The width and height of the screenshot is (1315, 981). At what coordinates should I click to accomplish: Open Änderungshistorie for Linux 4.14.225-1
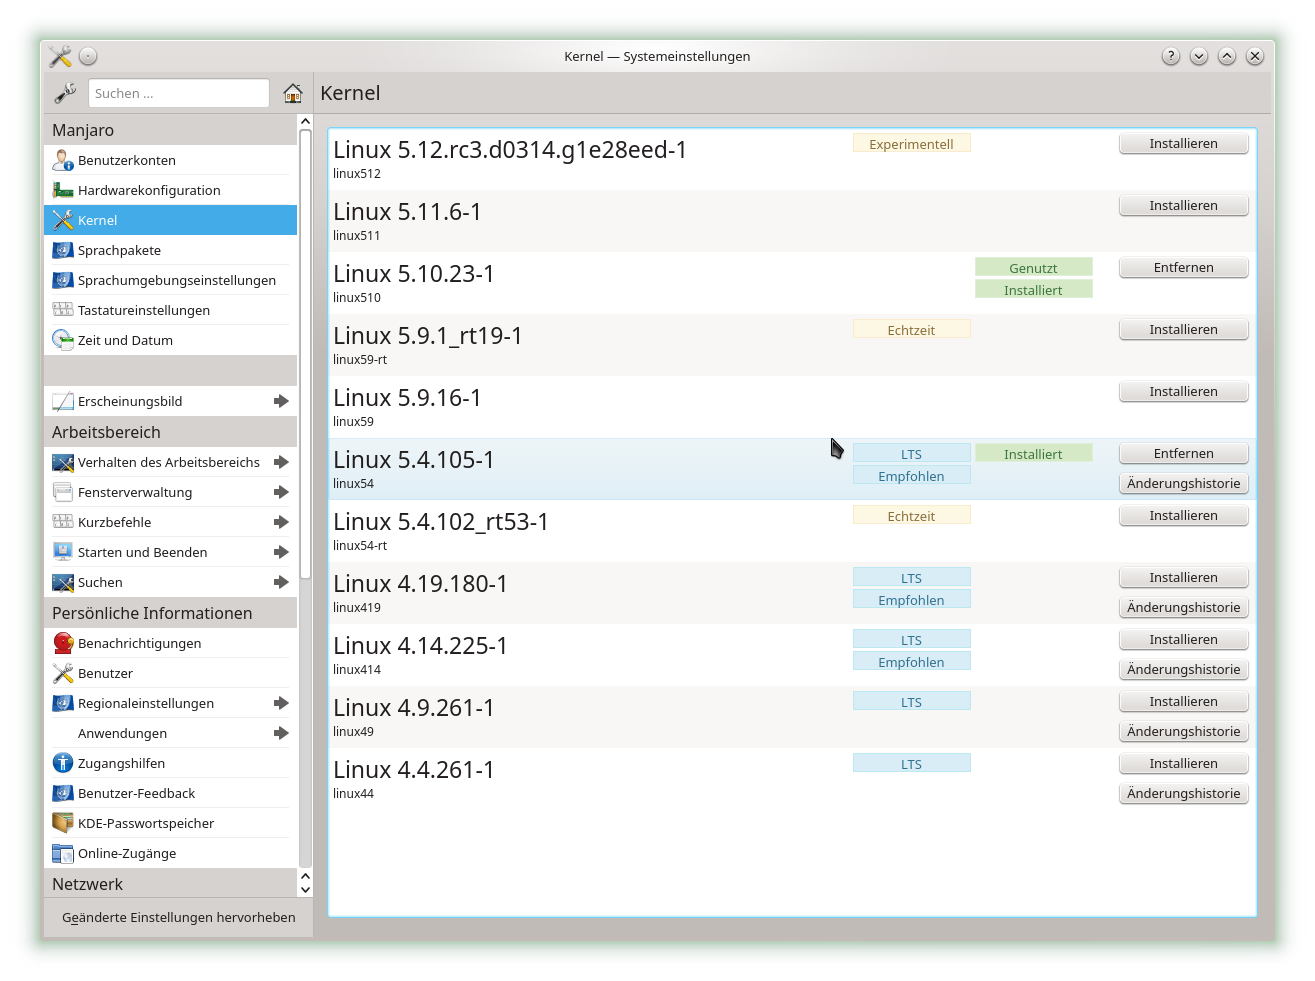(x=1183, y=669)
